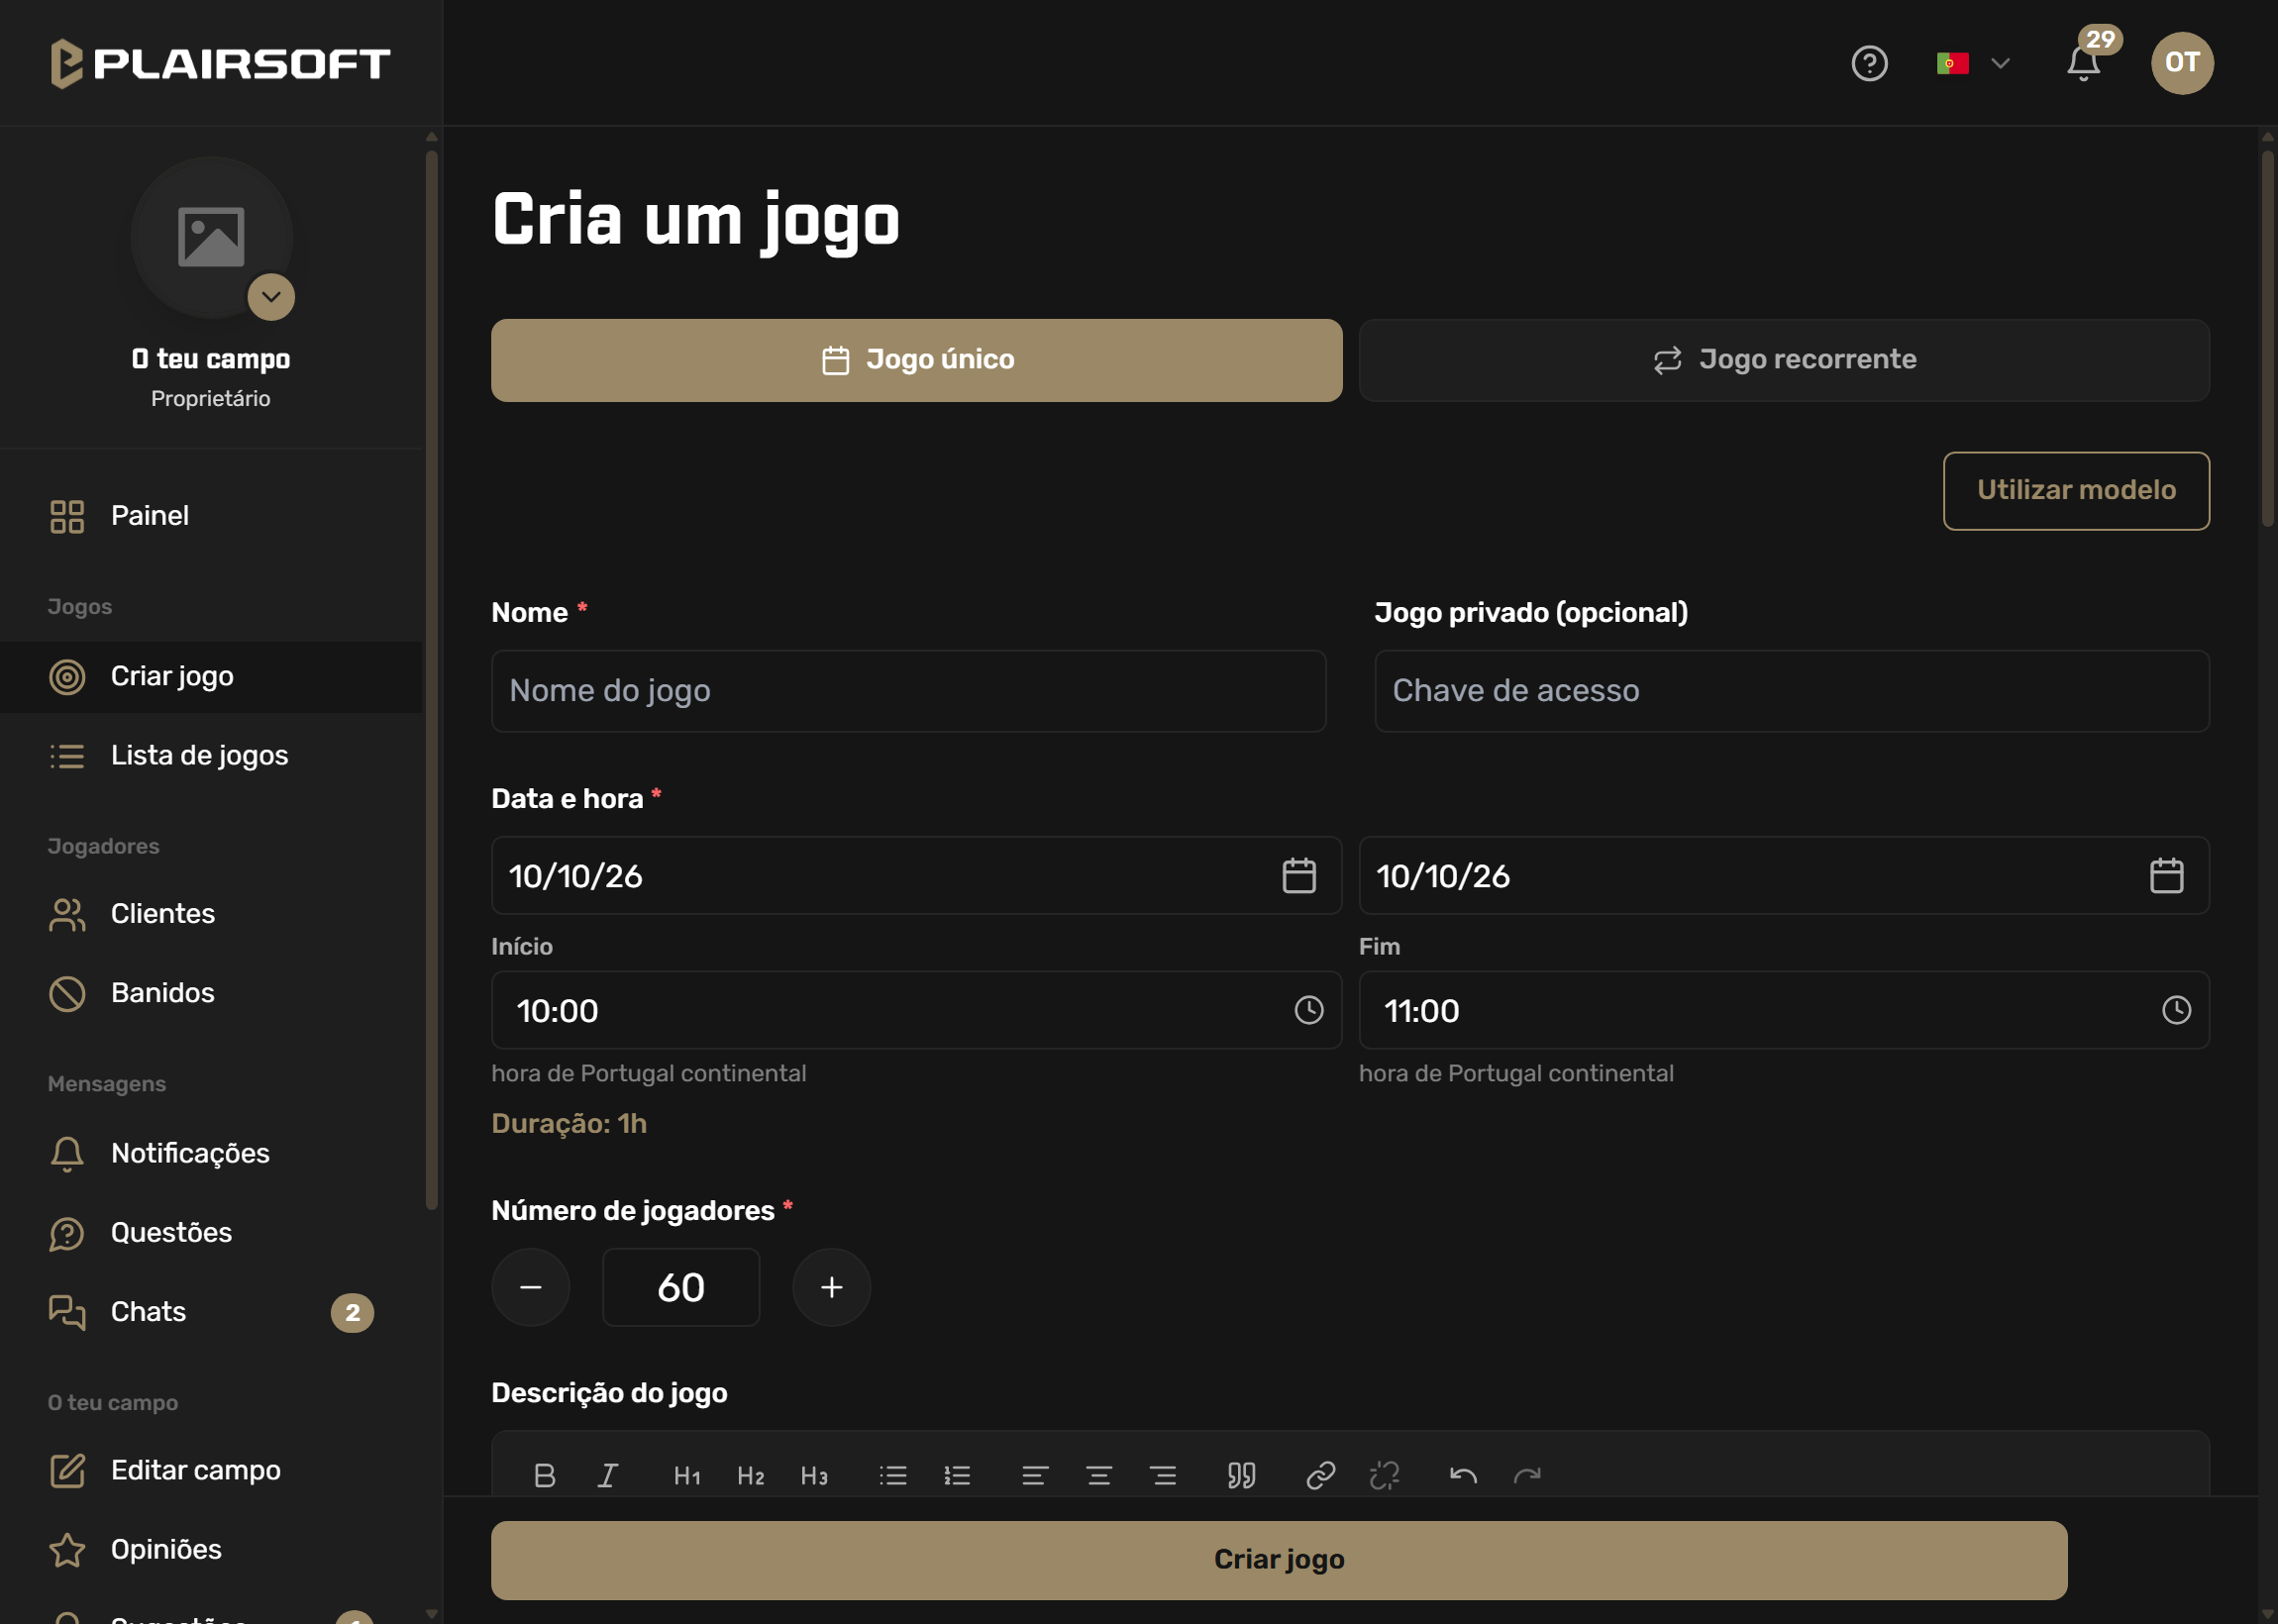
Task: Remove link in description editor
Action: (1385, 1475)
